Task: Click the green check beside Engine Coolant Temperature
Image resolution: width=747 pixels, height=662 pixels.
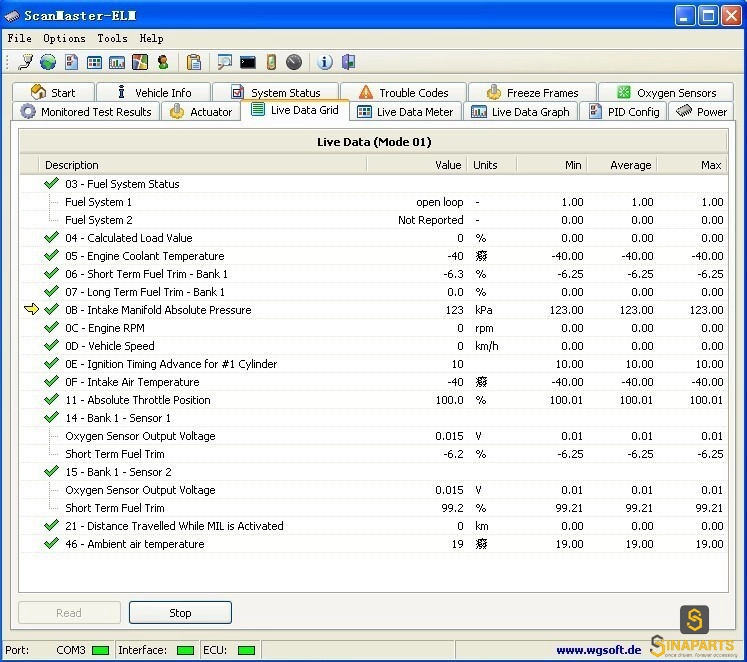Action: [x=51, y=256]
